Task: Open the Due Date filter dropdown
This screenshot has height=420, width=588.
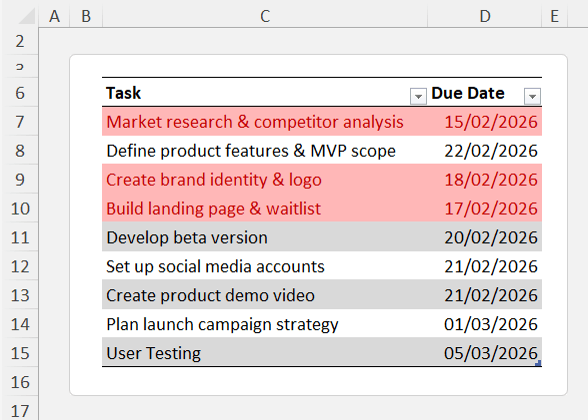Action: [x=532, y=96]
